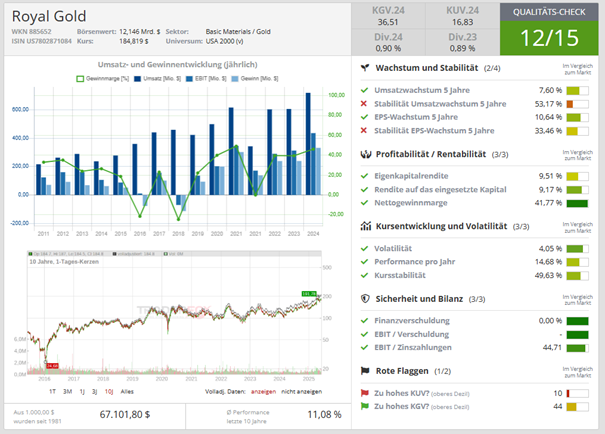Image resolution: width=605 pixels, height=434 pixels.
Task: Click the green check next to Kursstabilität
Action: [x=364, y=275]
